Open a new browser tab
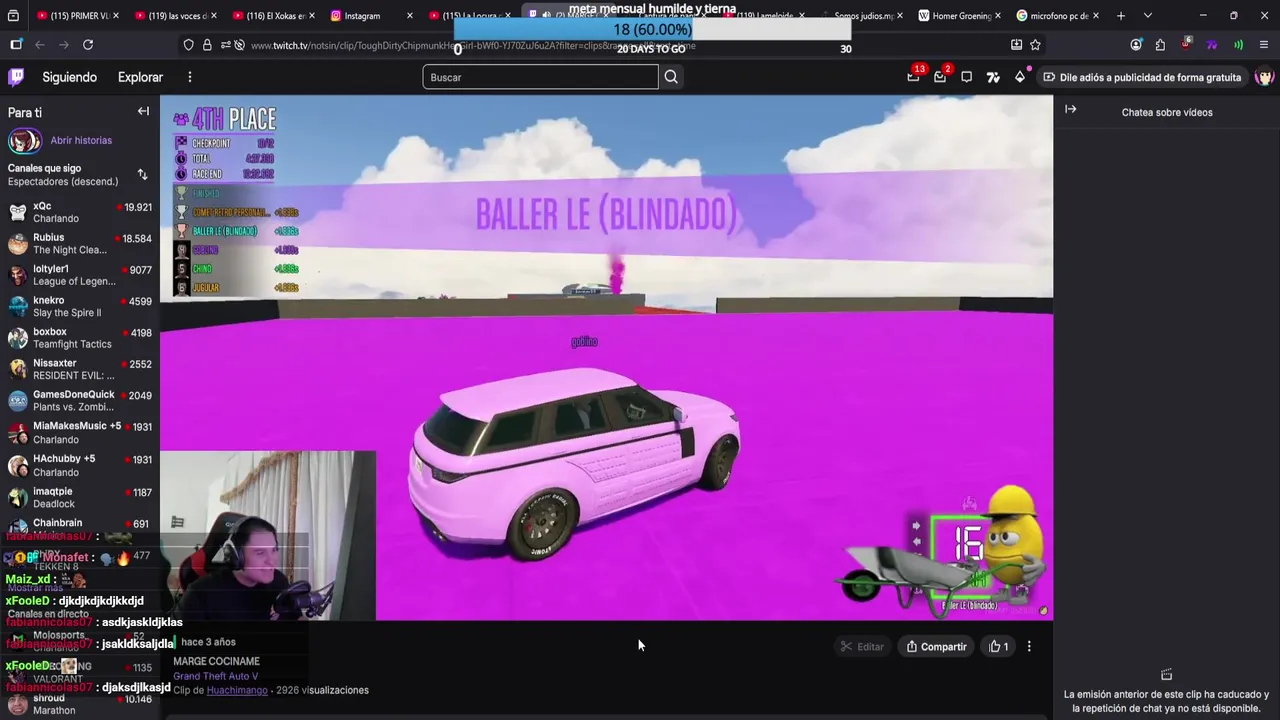The height and width of the screenshot is (720, 1280). (x=1121, y=16)
